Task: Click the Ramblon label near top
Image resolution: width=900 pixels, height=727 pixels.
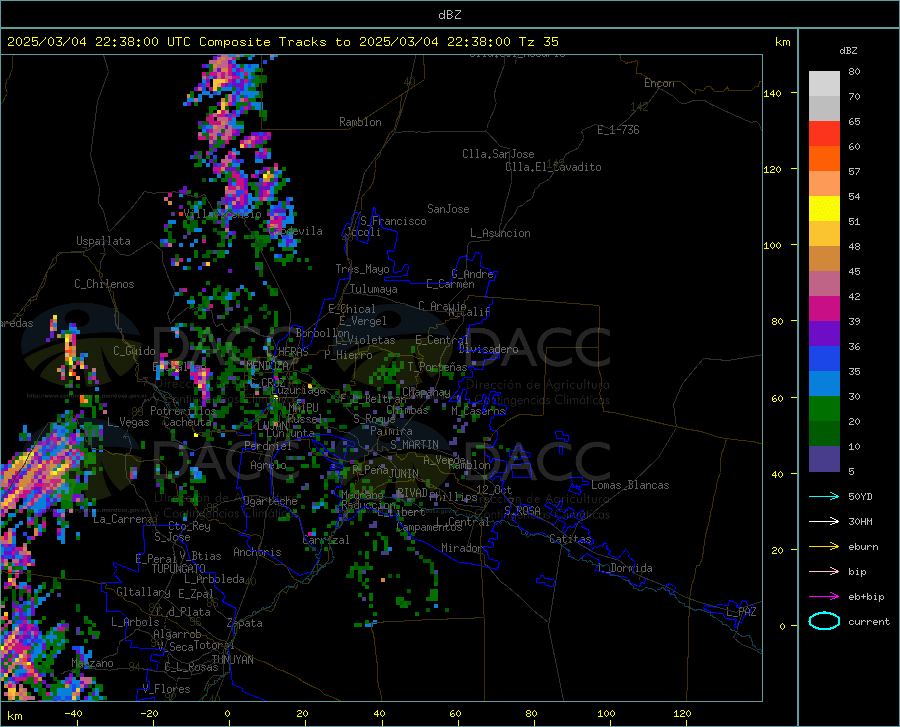Action: pyautogui.click(x=360, y=122)
